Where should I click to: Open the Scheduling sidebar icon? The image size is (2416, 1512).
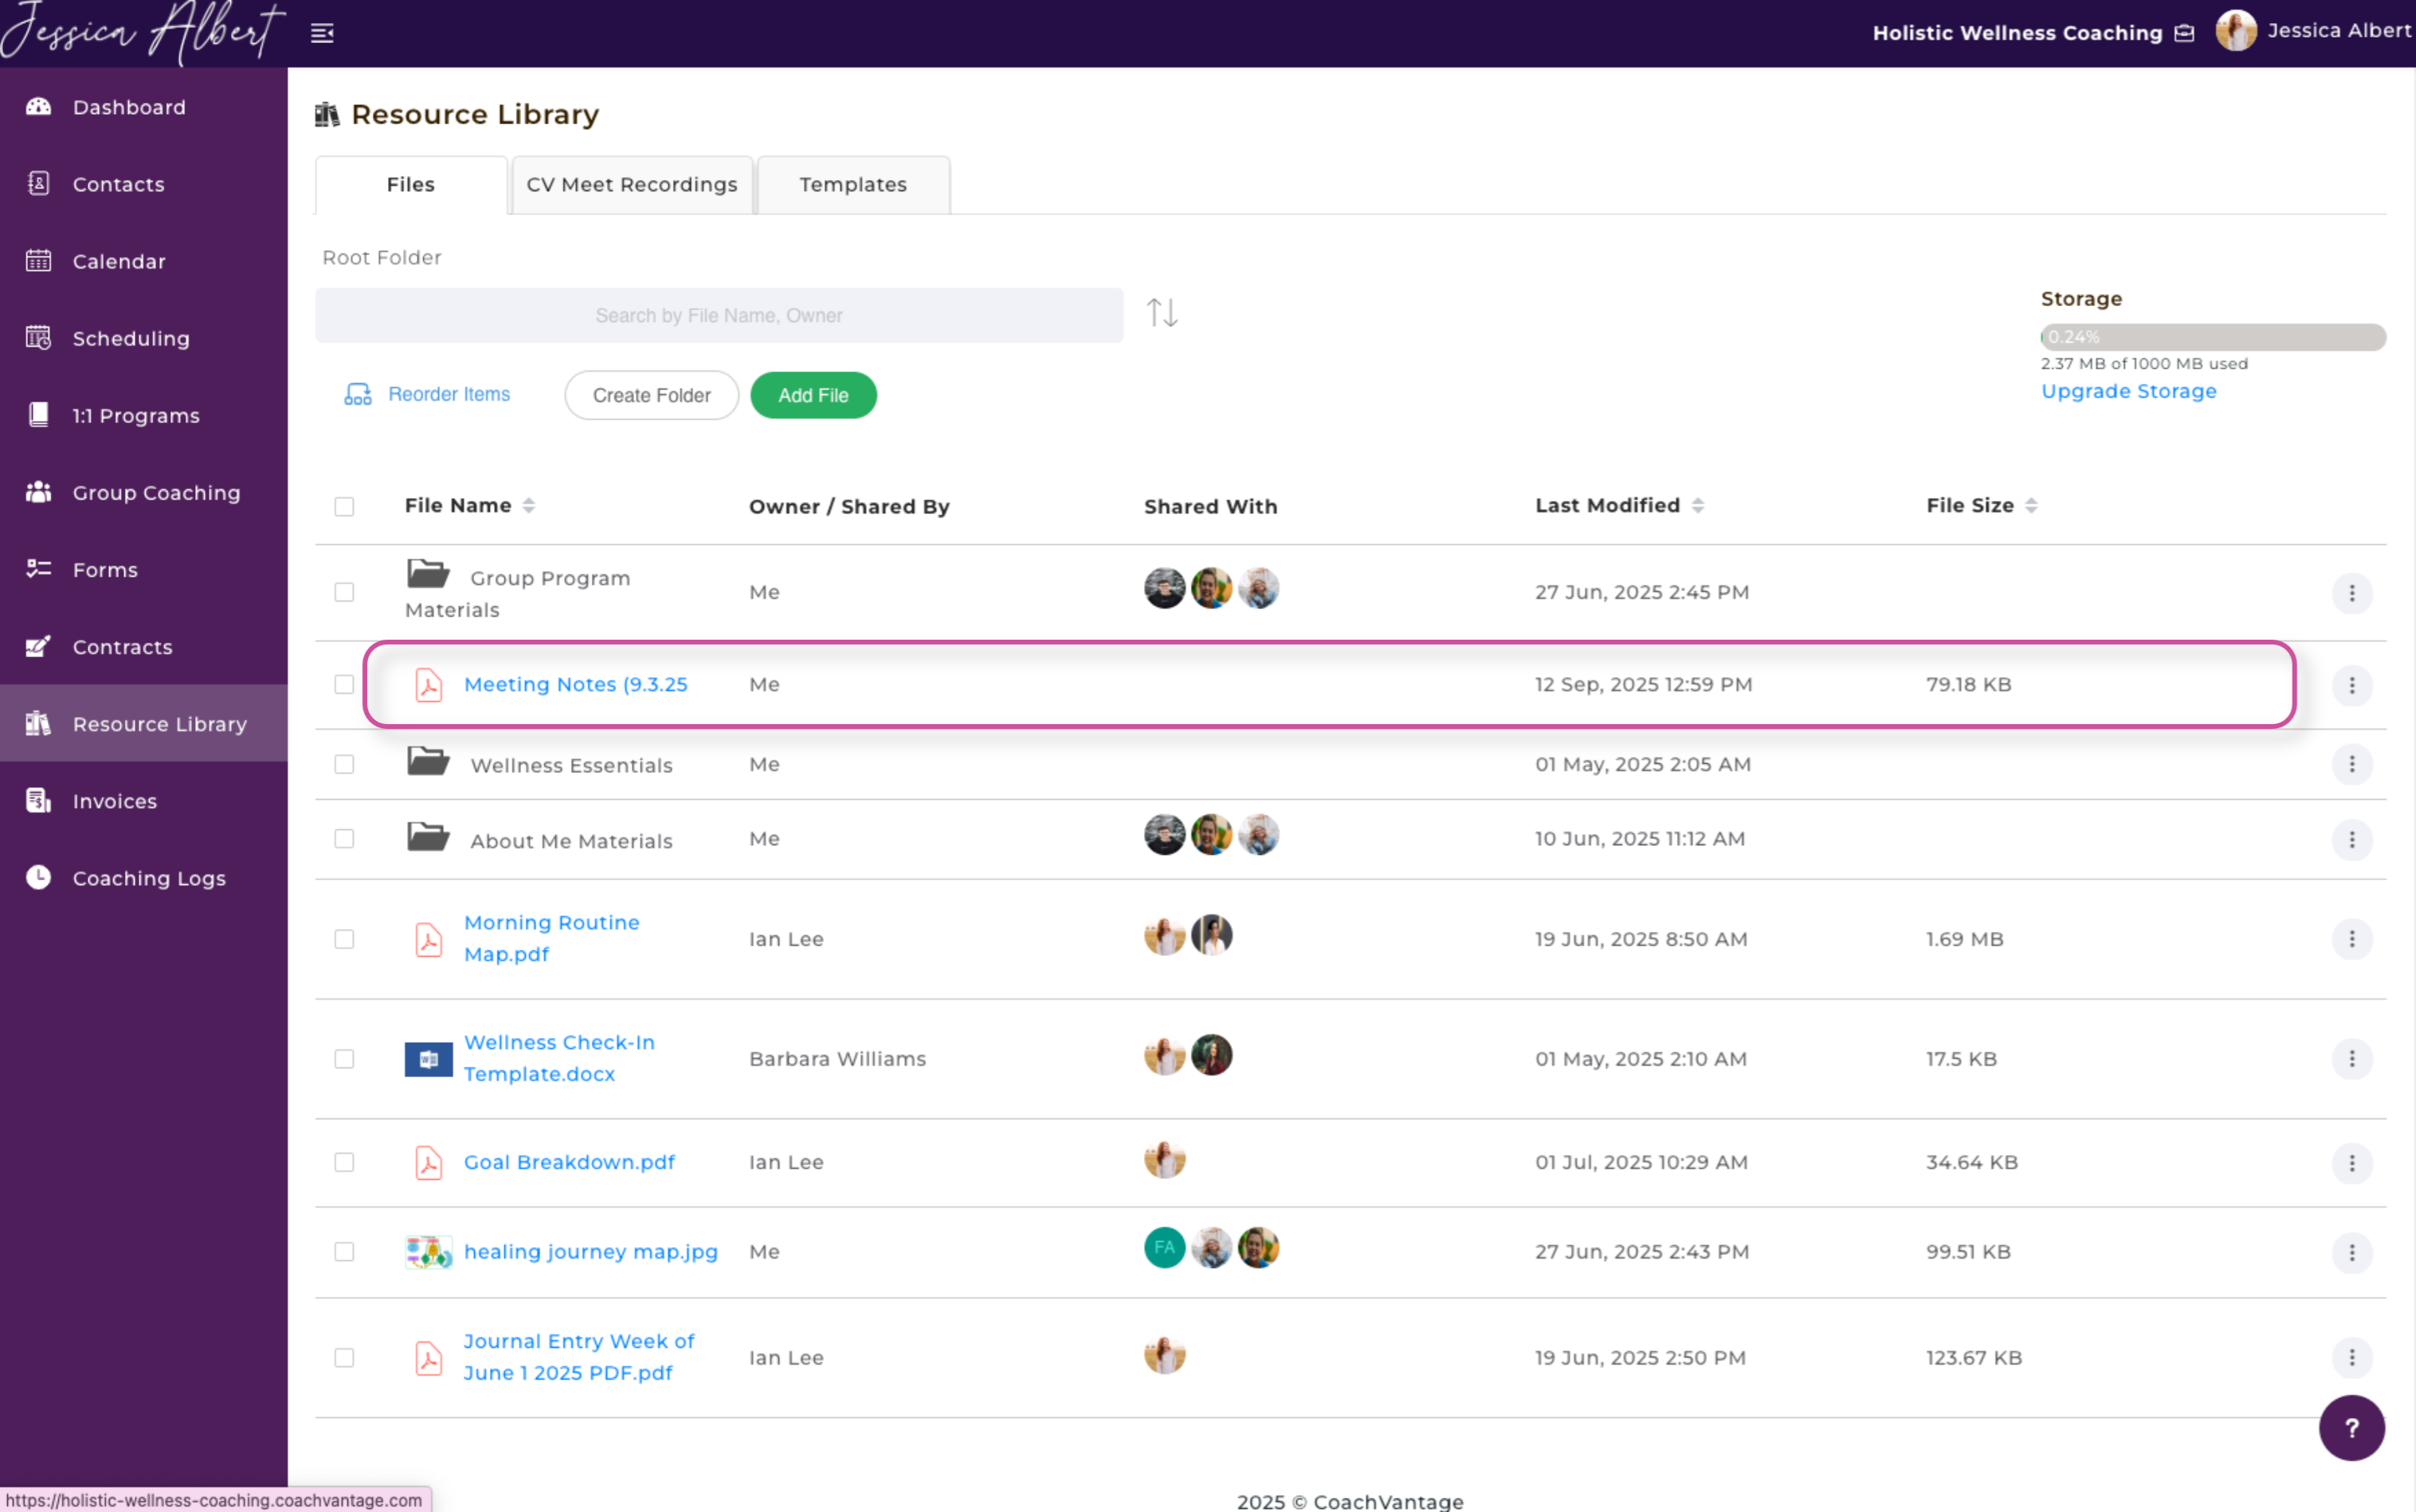point(38,338)
